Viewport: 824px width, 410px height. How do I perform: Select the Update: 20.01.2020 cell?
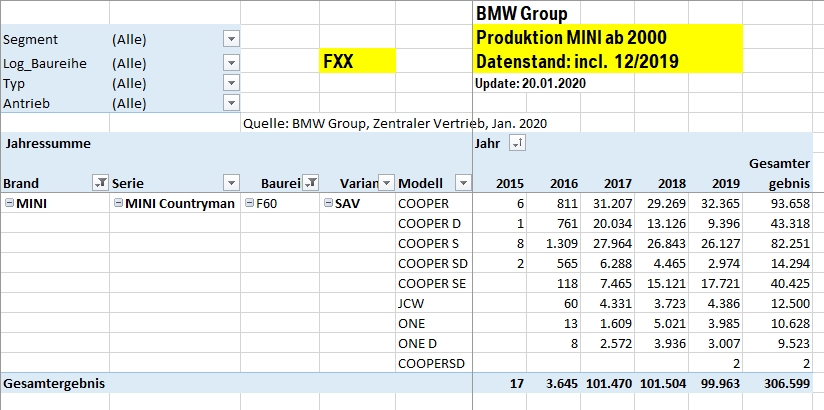(x=530, y=83)
